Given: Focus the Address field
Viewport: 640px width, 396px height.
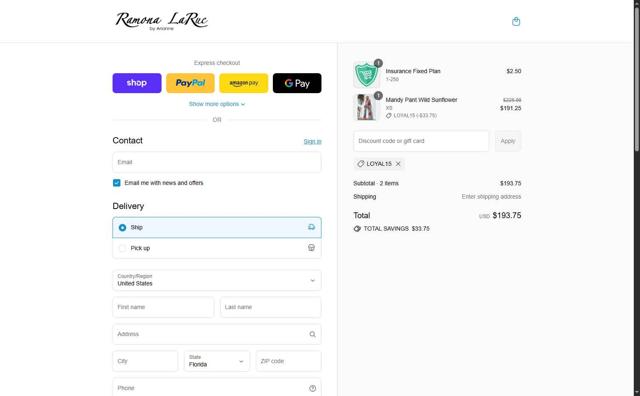Looking at the screenshot, I should coord(217,334).
